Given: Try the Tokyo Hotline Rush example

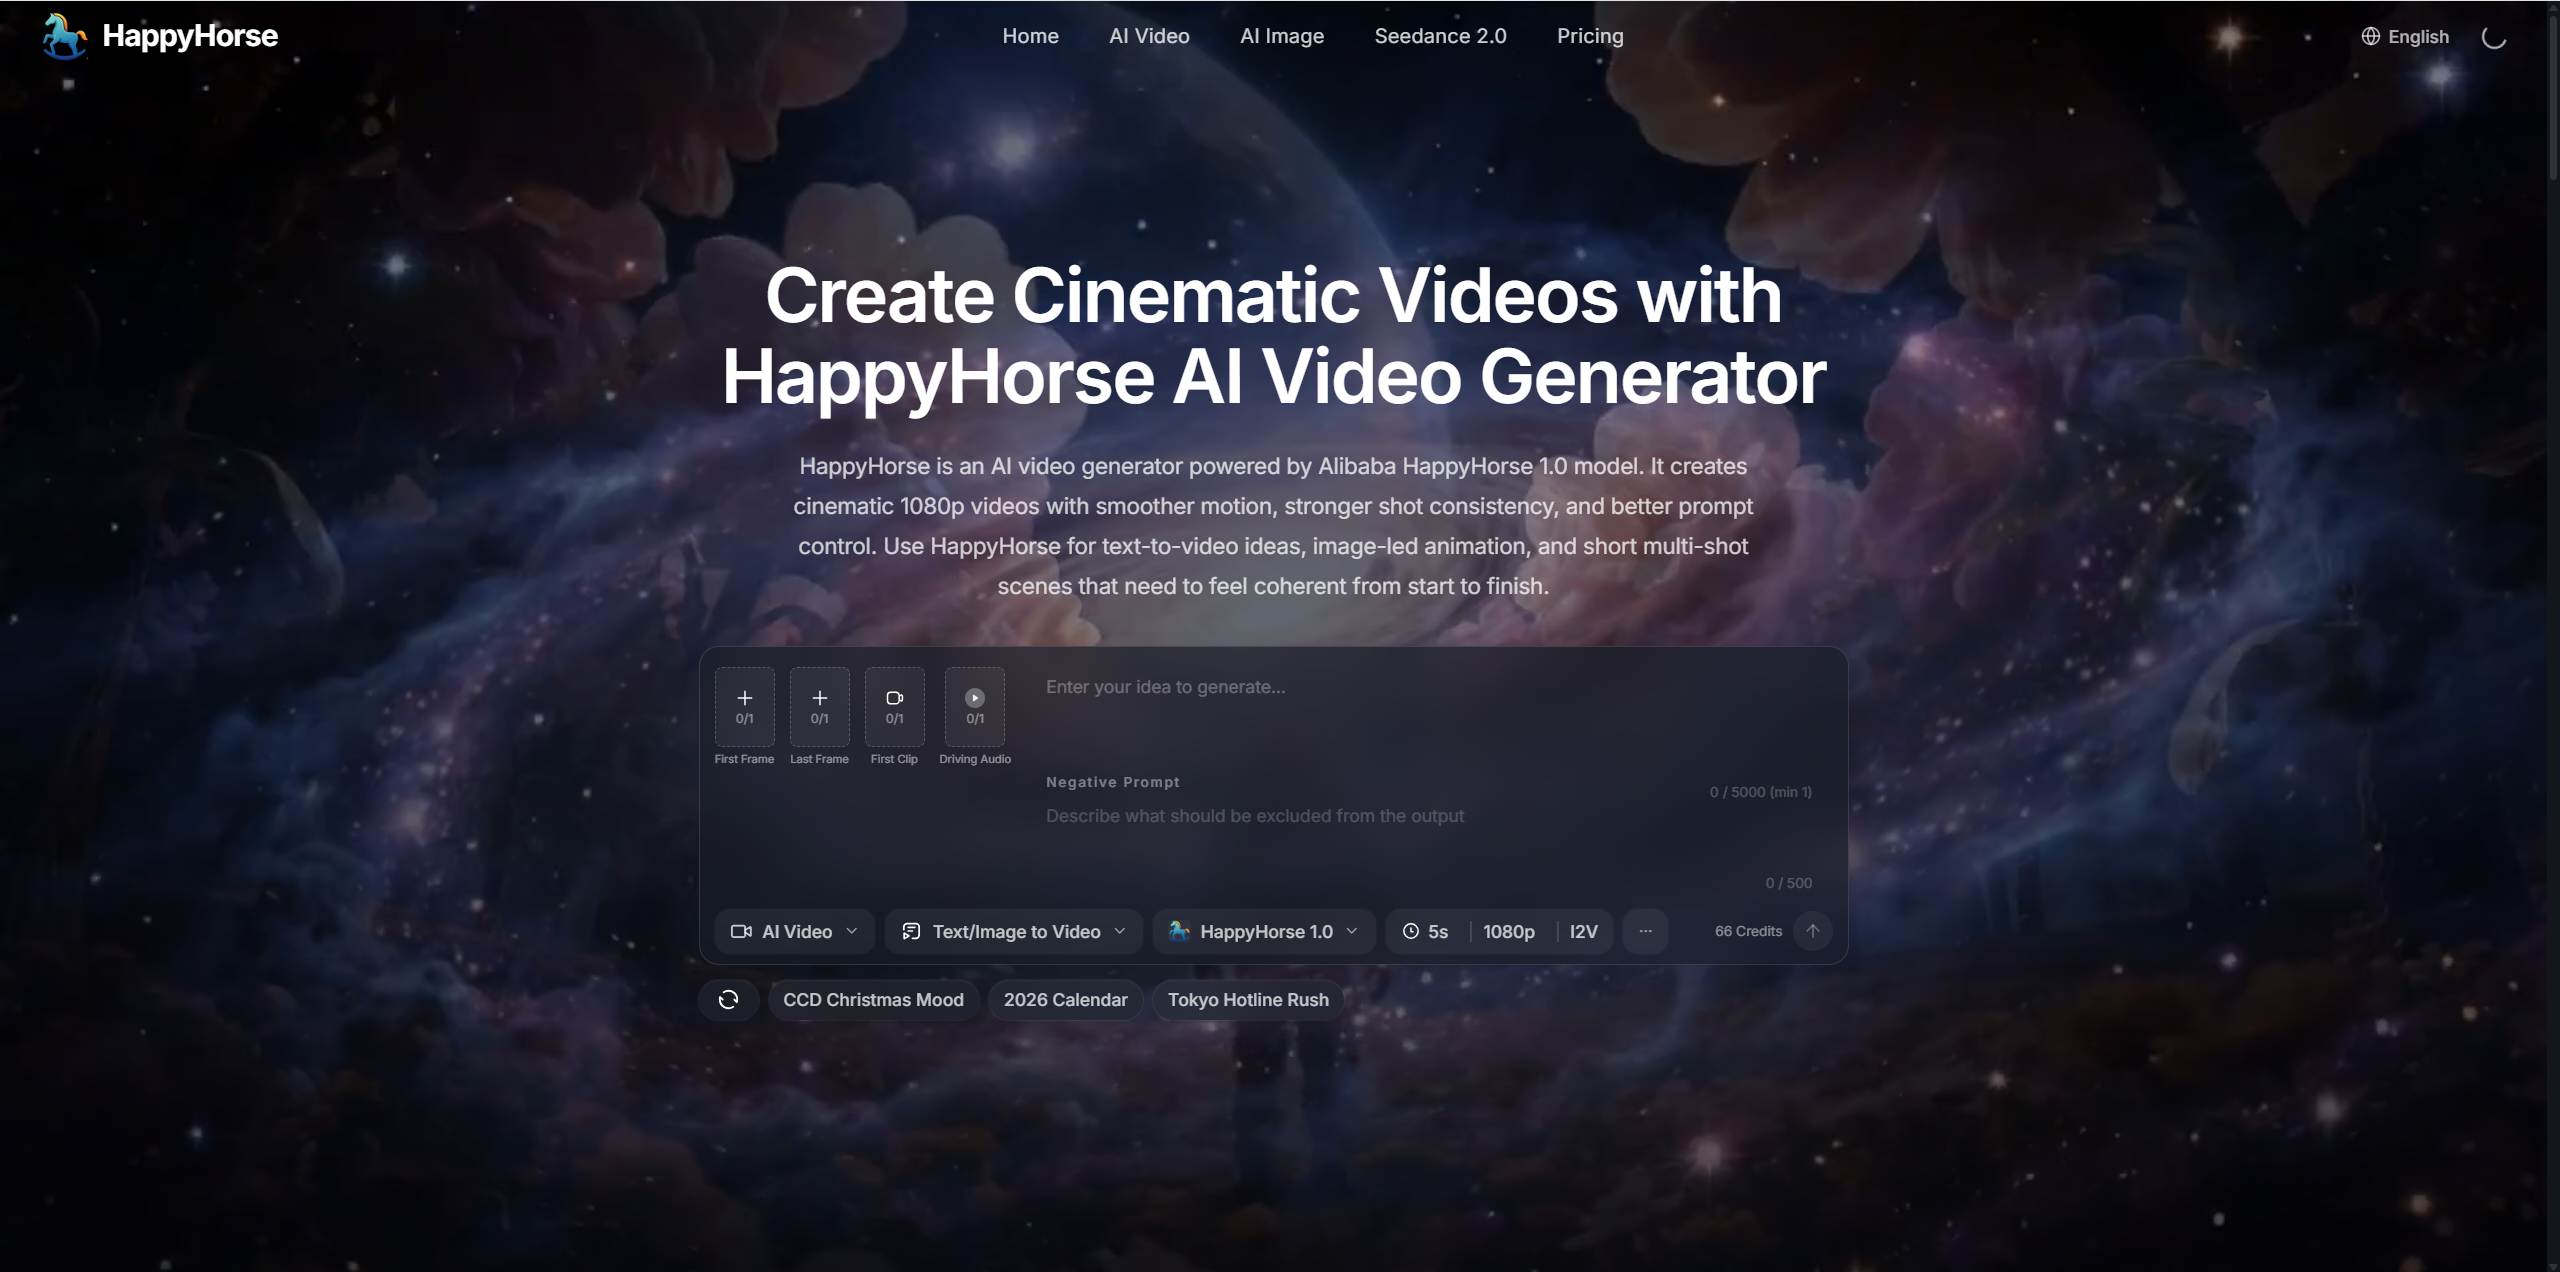Looking at the screenshot, I should click(x=1247, y=999).
